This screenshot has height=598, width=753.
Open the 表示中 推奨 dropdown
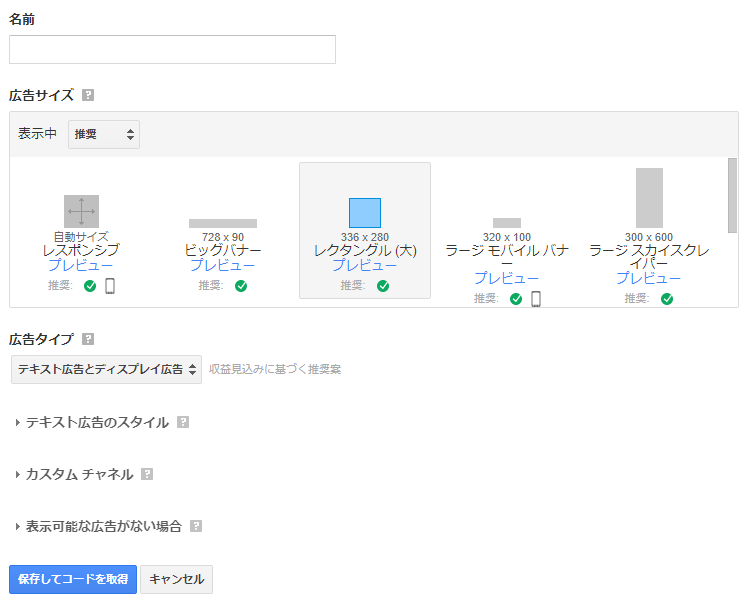[x=104, y=134]
